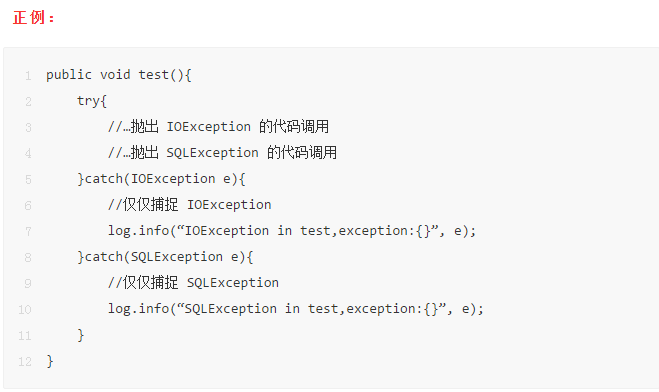Click line number 7 in gutter
Screen dimensions: 659x392
(28, 232)
